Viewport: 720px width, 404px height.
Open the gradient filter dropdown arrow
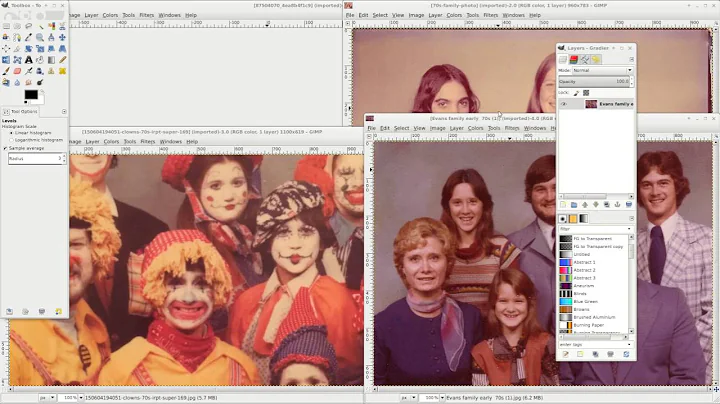point(629,229)
